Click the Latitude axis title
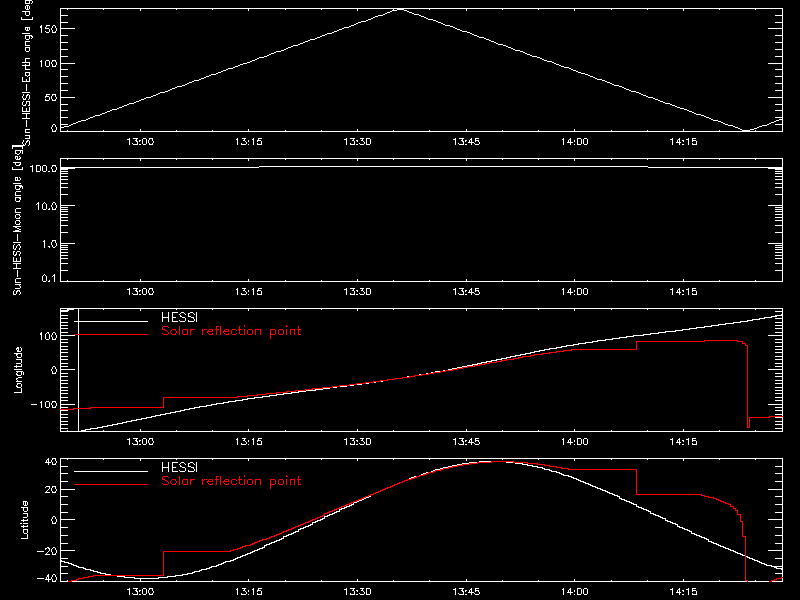The width and height of the screenshot is (800, 600). [24, 520]
